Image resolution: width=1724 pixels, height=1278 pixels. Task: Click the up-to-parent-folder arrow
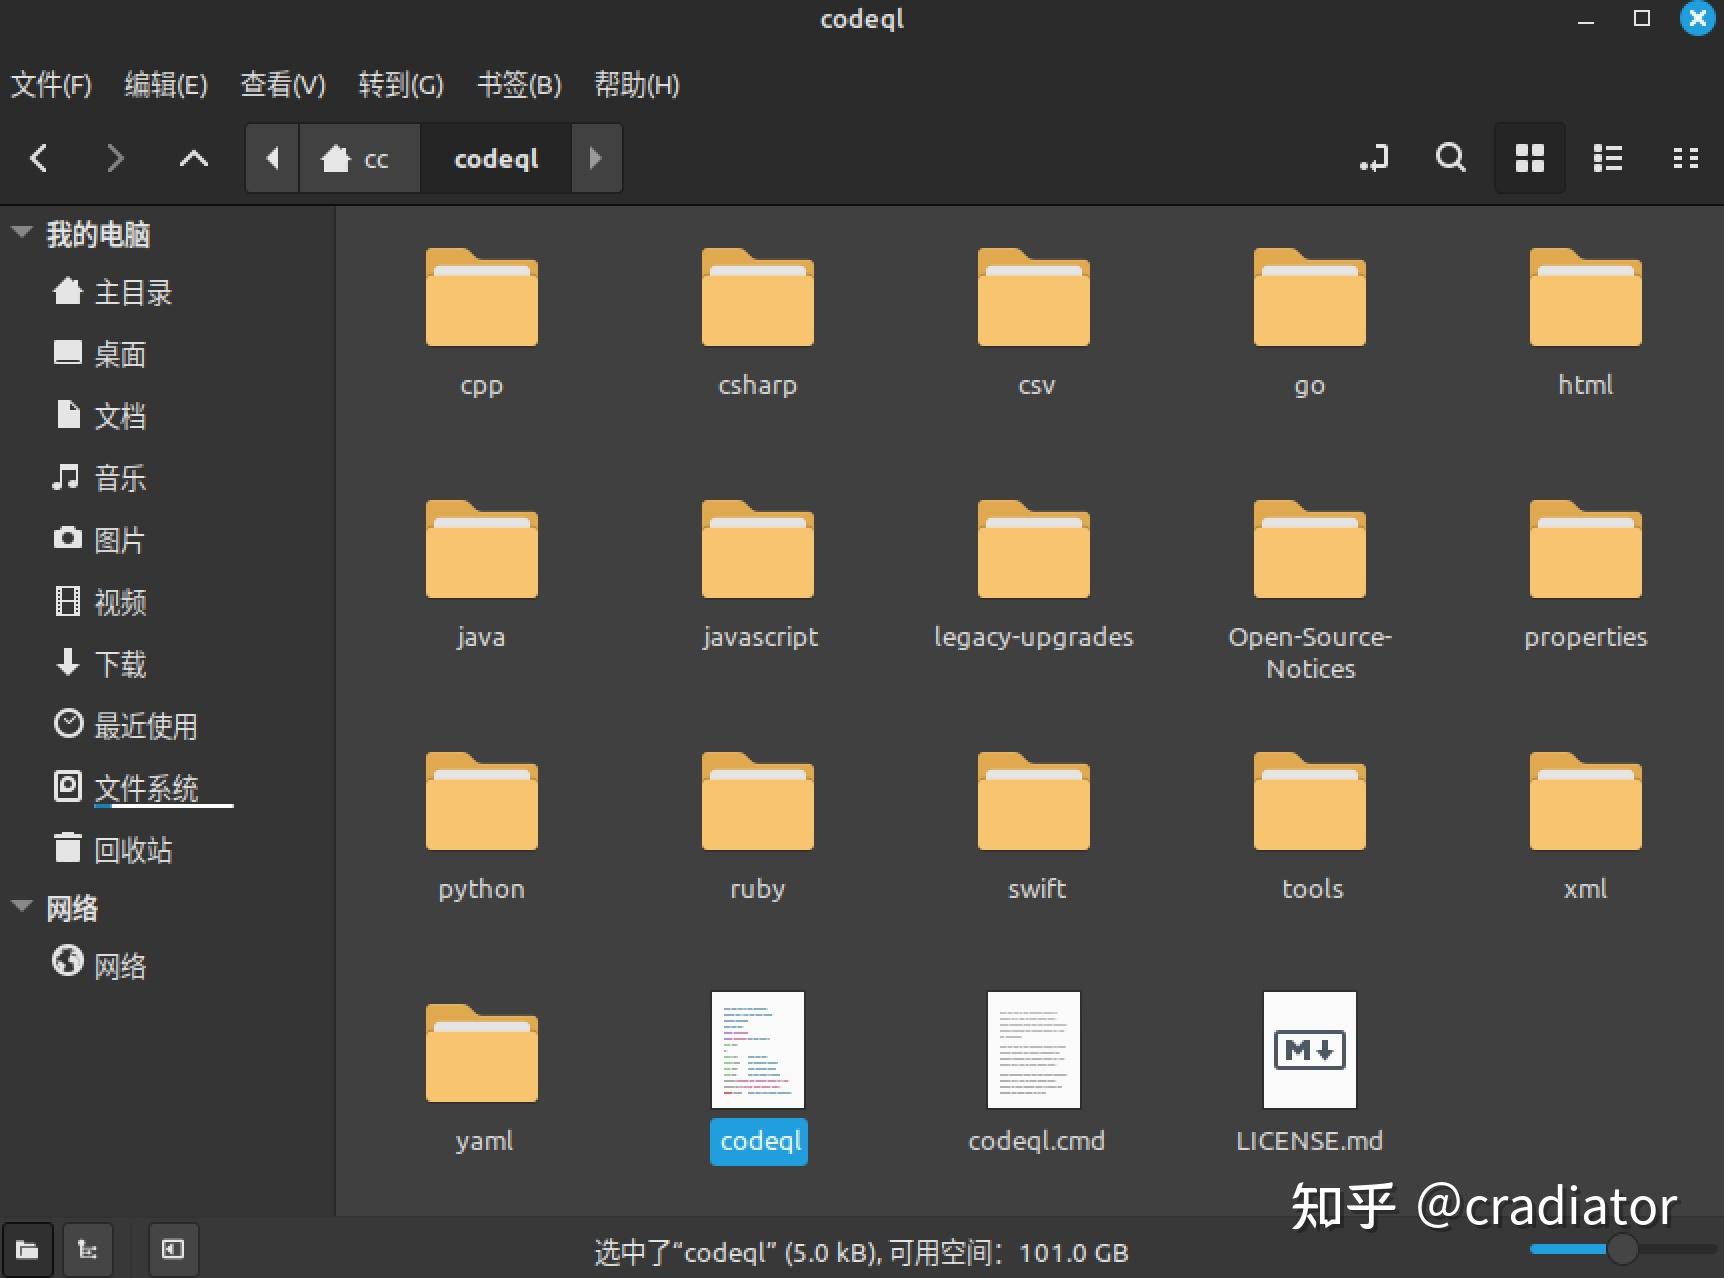coord(194,157)
